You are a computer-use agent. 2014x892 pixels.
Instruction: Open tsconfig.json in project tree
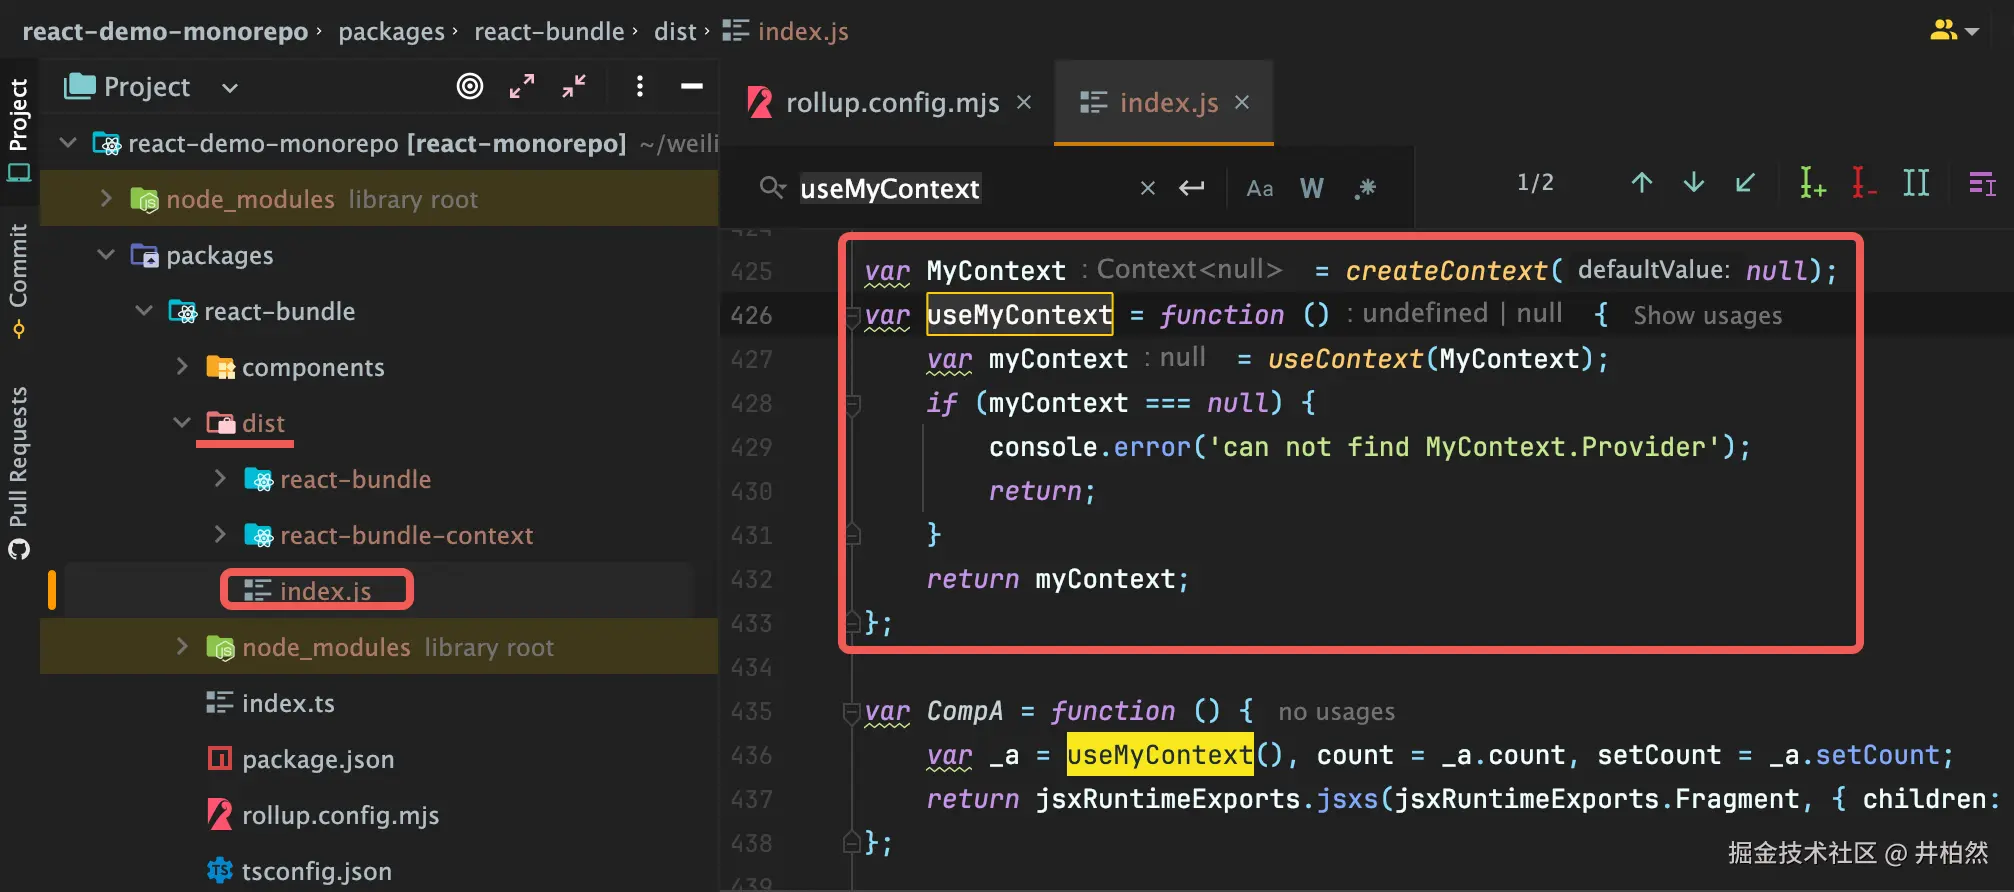[x=316, y=871]
